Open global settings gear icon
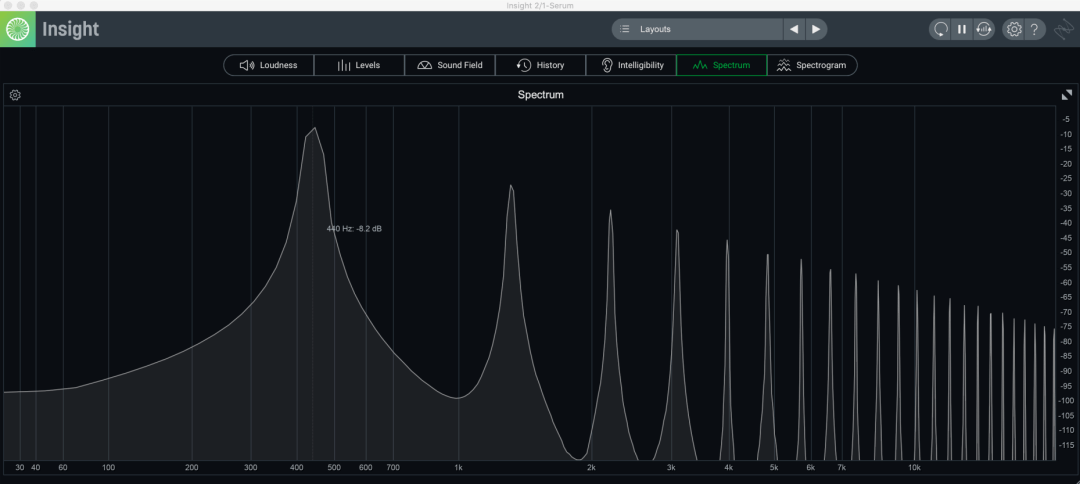Image resolution: width=1080 pixels, height=484 pixels. [1014, 29]
